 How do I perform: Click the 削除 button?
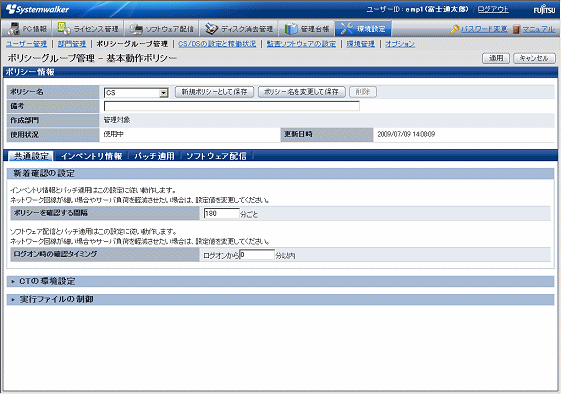(x=363, y=92)
